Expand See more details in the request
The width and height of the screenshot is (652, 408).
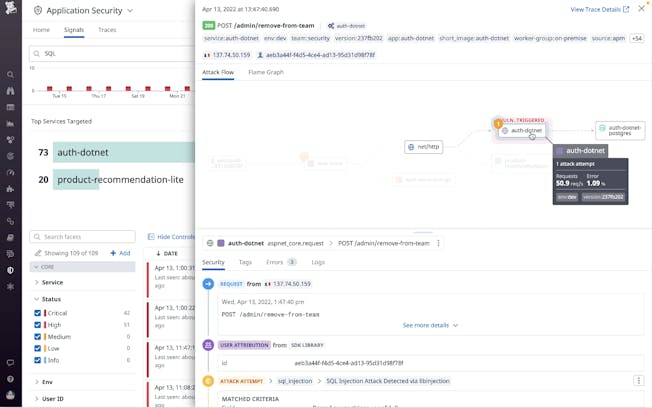[x=430, y=325]
